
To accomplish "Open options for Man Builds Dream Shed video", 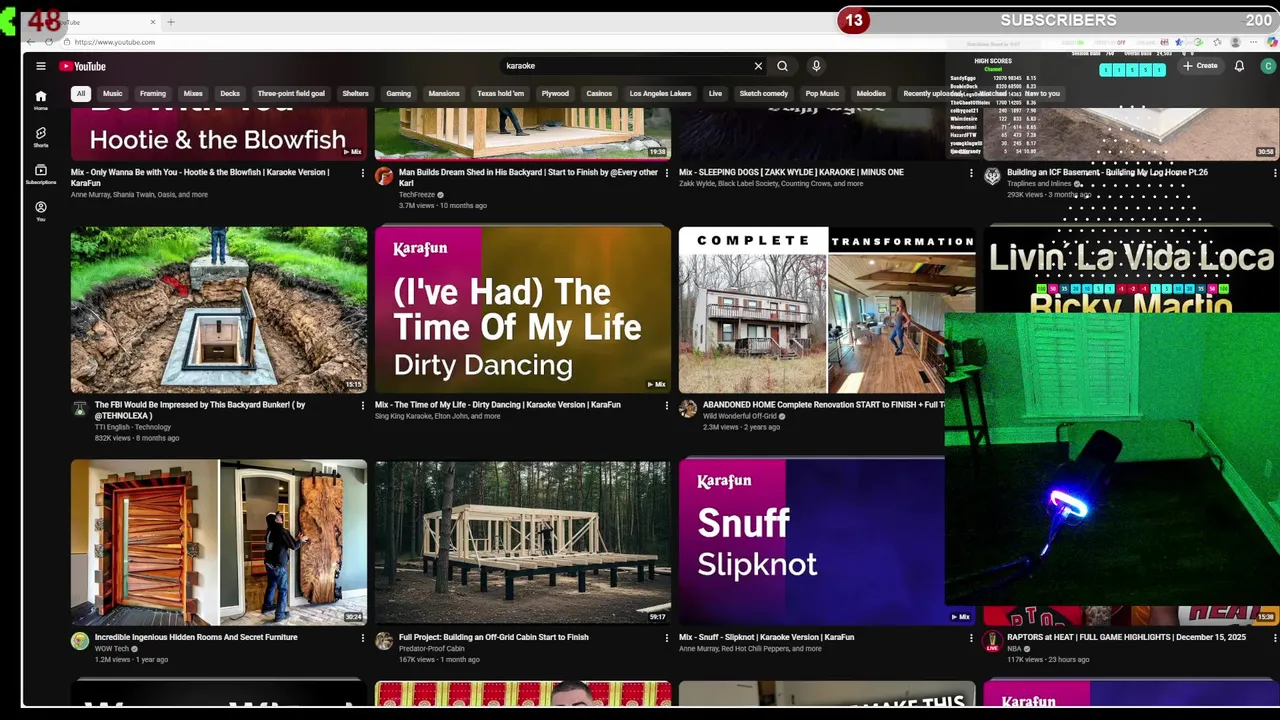I will coord(667,173).
